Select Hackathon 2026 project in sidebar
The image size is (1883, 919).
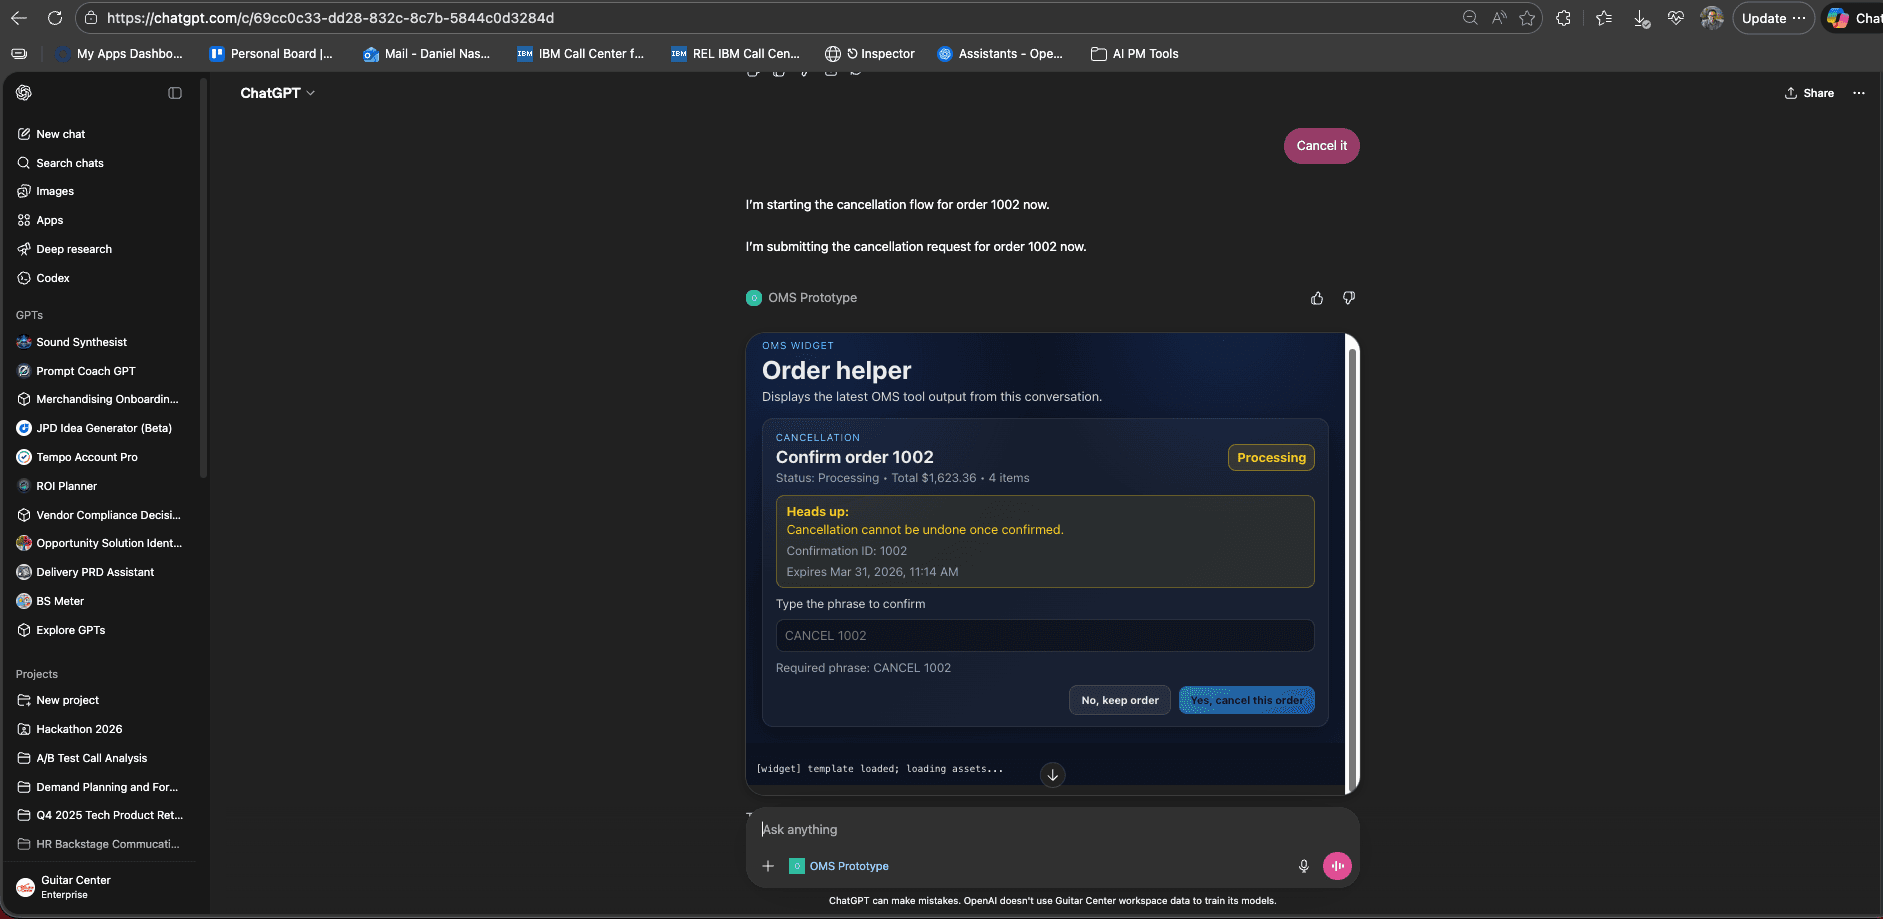[79, 729]
